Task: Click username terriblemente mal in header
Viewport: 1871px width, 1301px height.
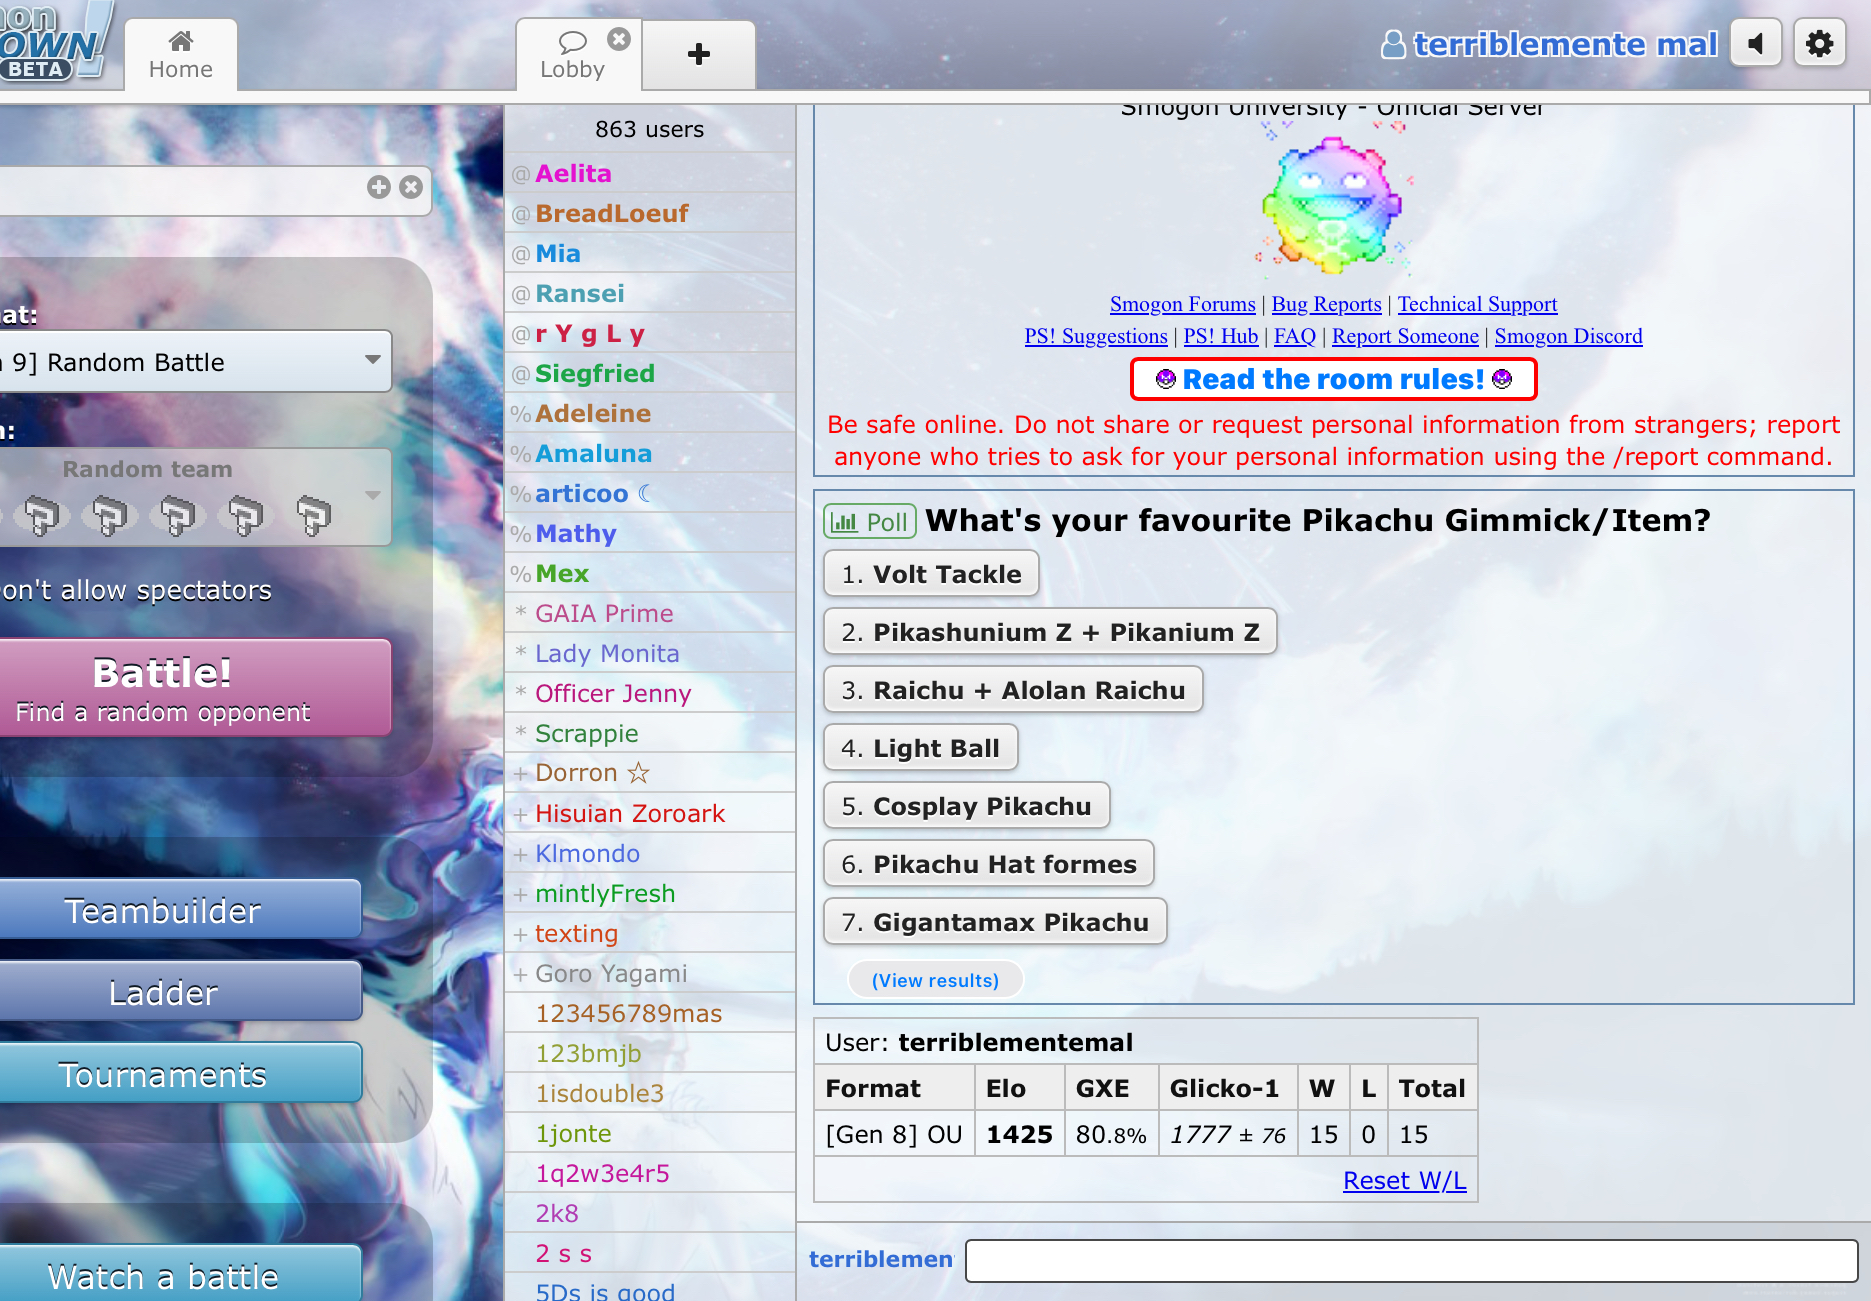Action: pos(1565,44)
